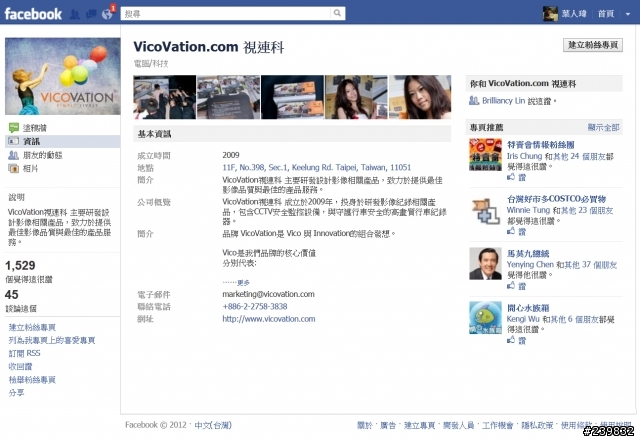Change language via 中文(台灣) link

click(x=213, y=425)
